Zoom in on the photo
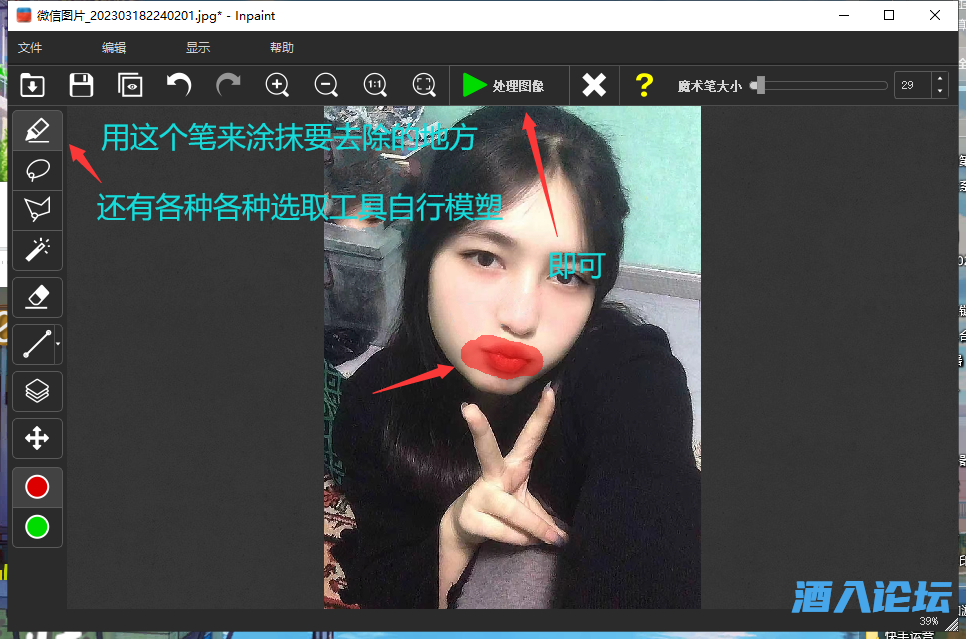This screenshot has height=639, width=966. [277, 85]
